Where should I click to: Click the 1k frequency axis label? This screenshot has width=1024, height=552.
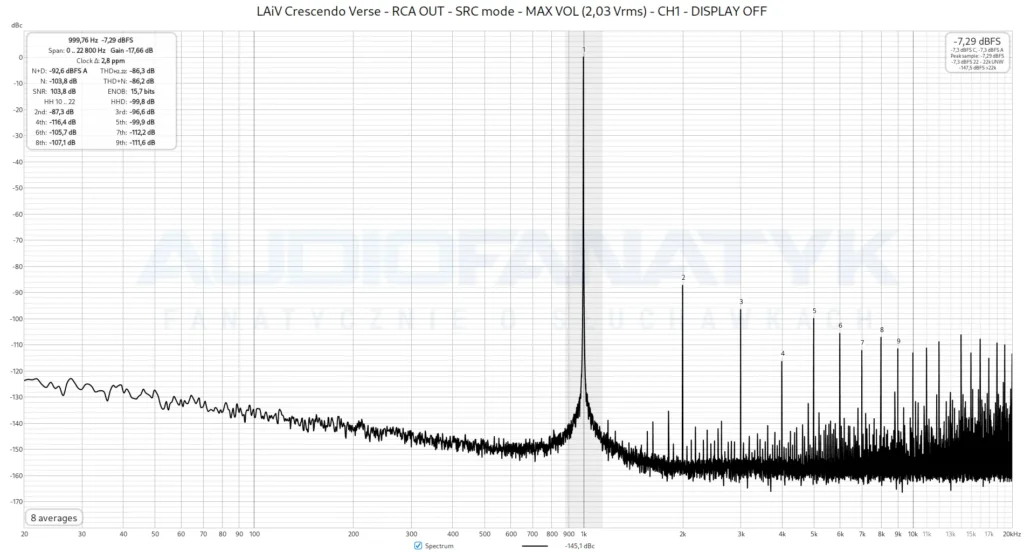(584, 534)
